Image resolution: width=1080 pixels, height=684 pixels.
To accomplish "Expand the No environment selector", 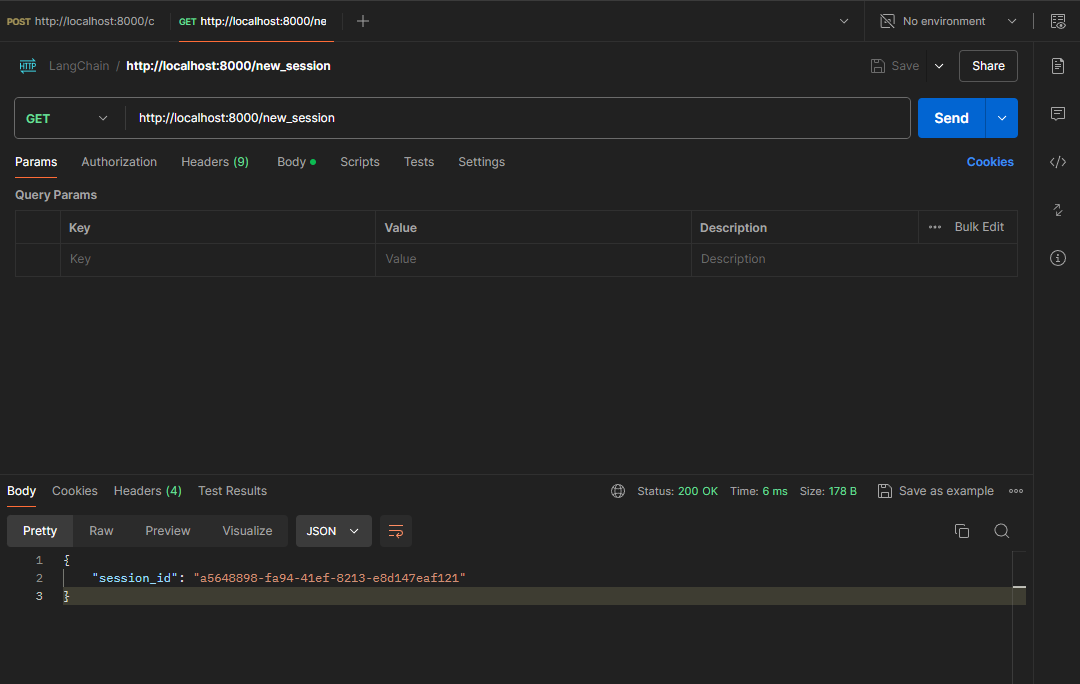I will (x=947, y=21).
